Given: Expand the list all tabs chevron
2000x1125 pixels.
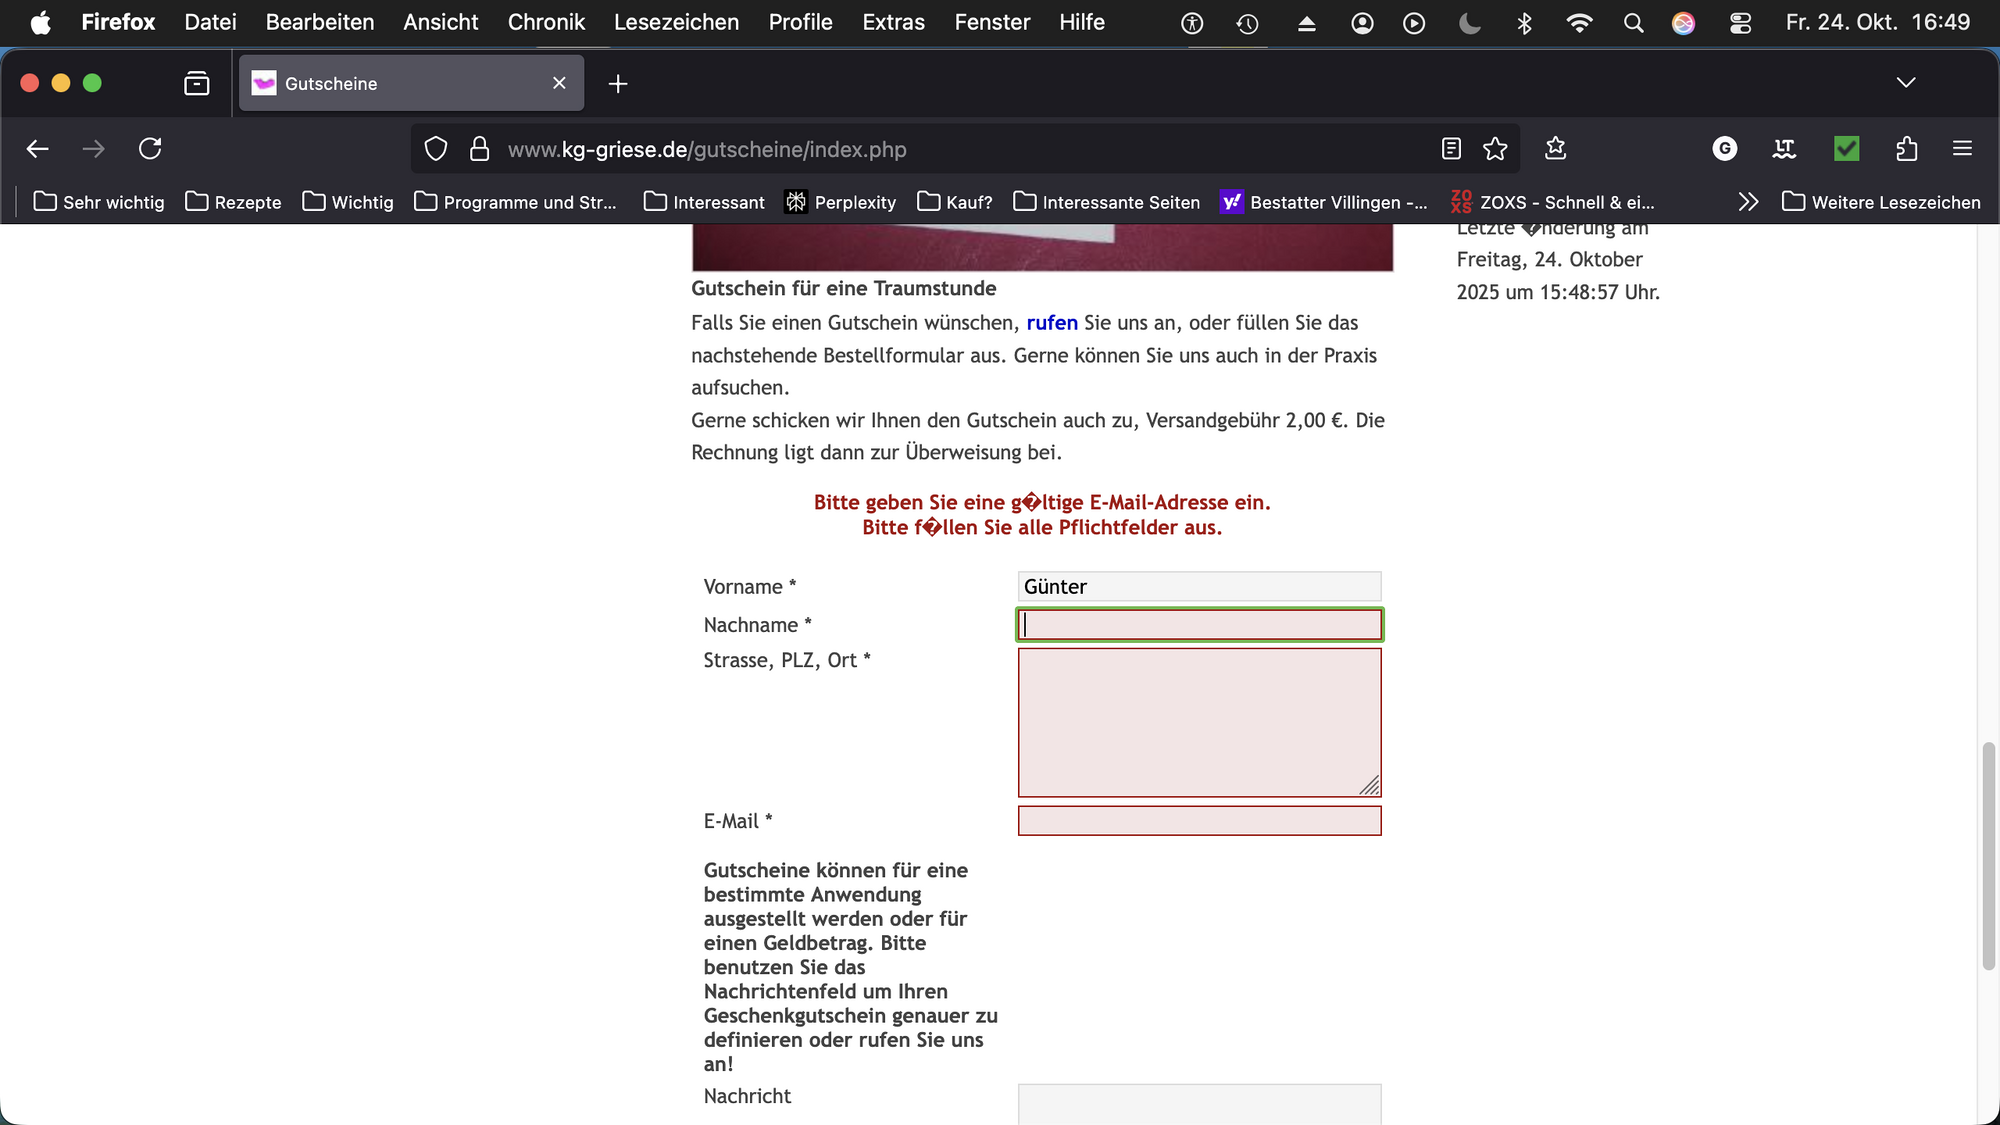Looking at the screenshot, I should click(1906, 83).
